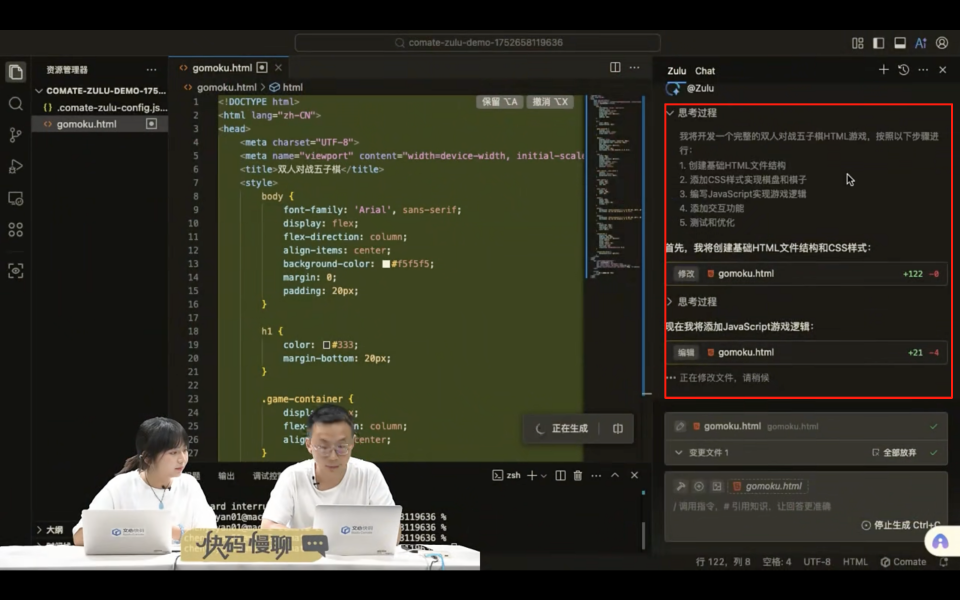Image resolution: width=960 pixels, height=600 pixels.
Task: Open the 资源管理器 more actions menu
Action: point(151,70)
